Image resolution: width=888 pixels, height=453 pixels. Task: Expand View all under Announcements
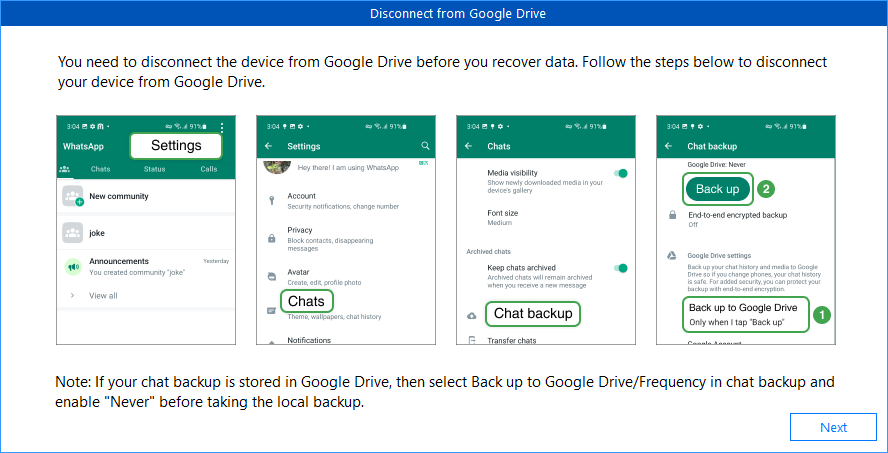102,296
